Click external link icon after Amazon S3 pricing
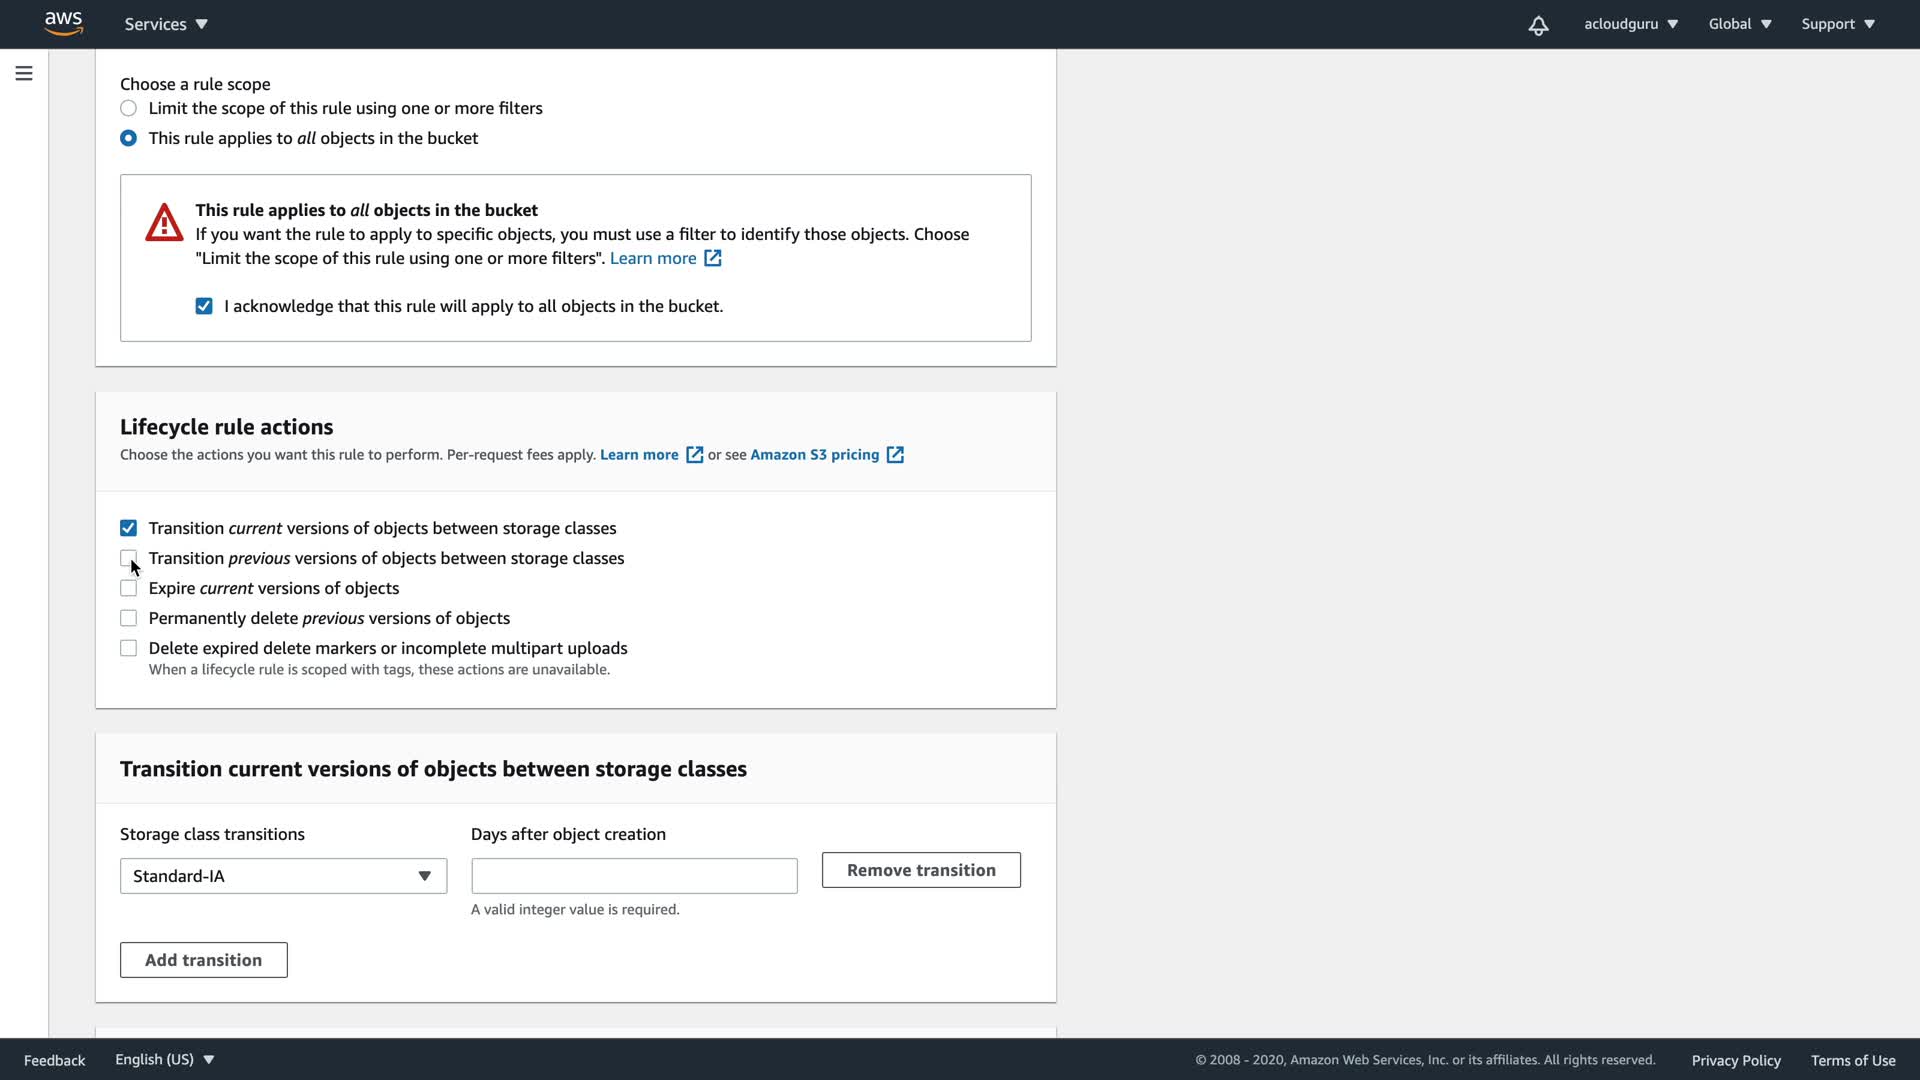 [x=895, y=455]
